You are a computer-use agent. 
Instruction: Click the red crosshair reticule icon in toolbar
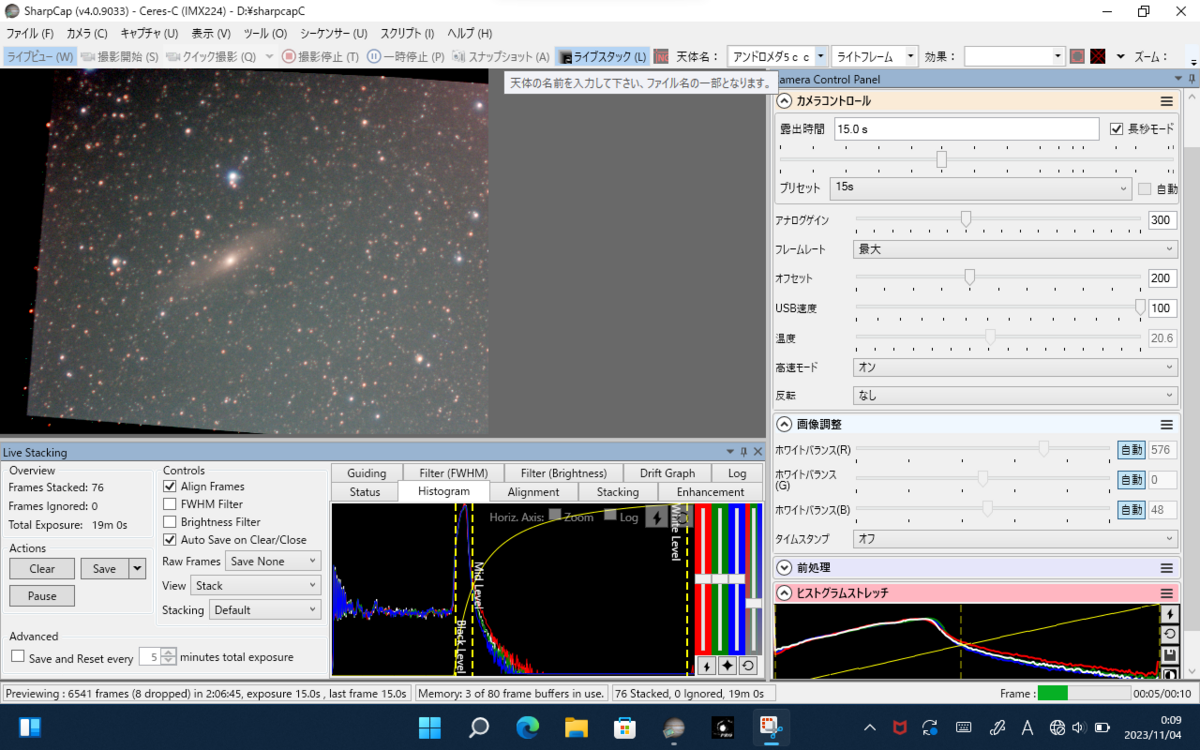tap(1097, 57)
